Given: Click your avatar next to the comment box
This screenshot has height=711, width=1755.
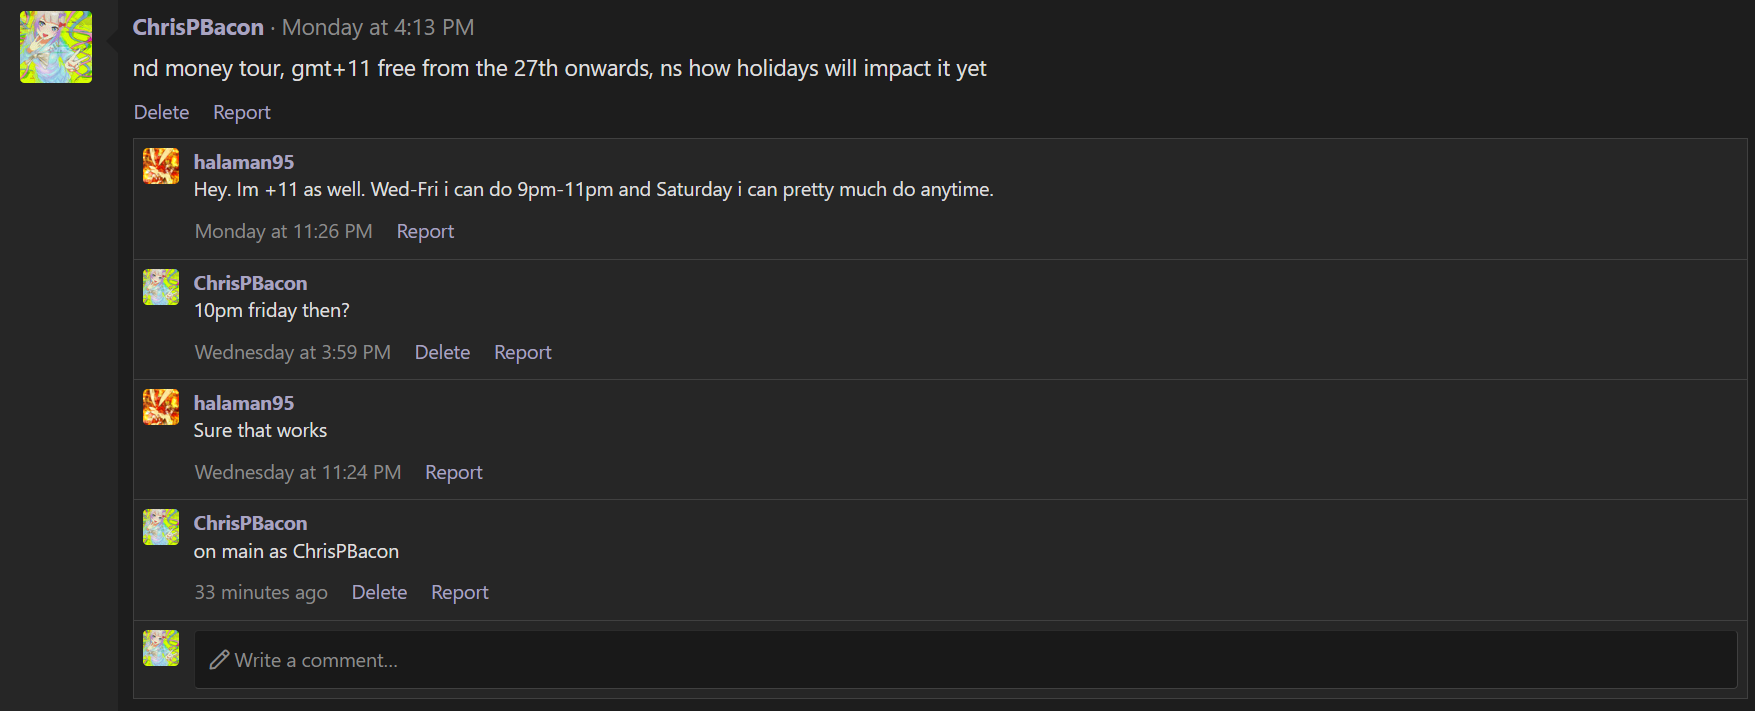Looking at the screenshot, I should (x=161, y=648).
